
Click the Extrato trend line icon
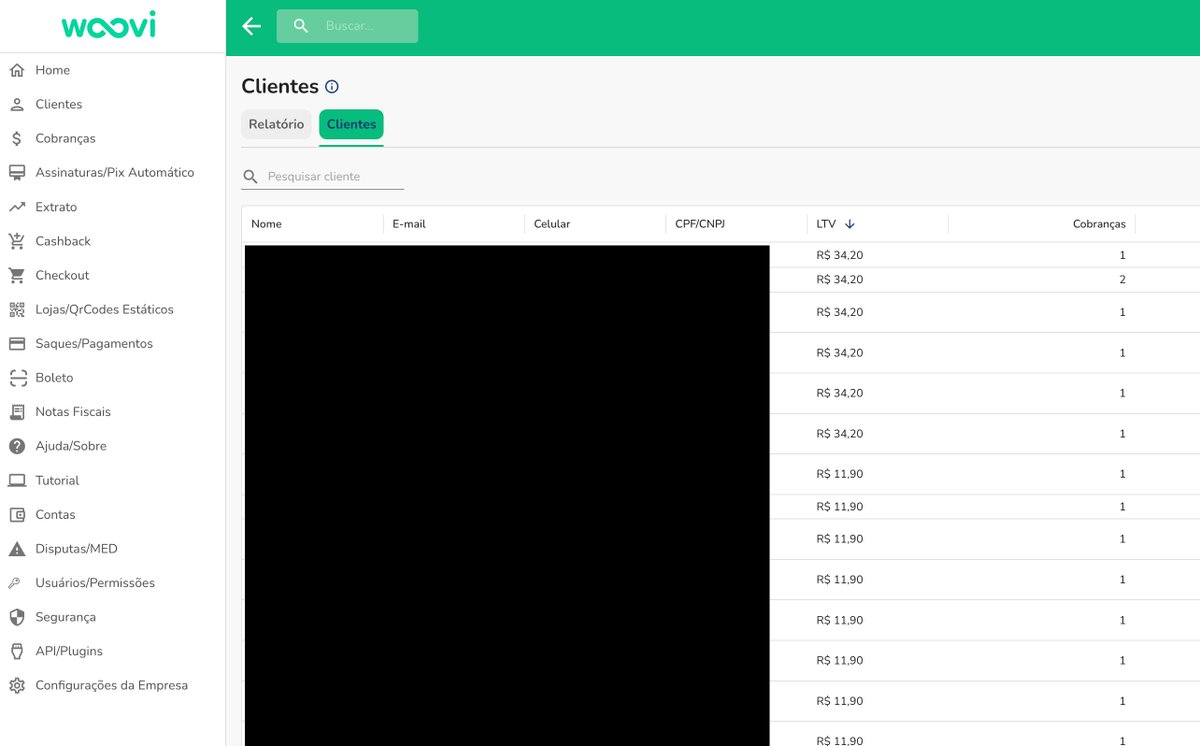click(17, 207)
